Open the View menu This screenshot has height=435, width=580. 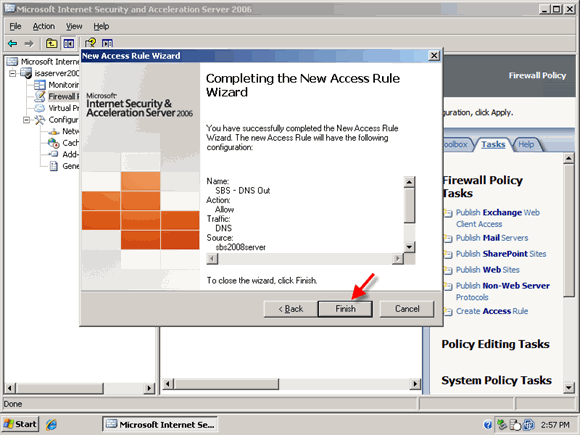[74, 26]
